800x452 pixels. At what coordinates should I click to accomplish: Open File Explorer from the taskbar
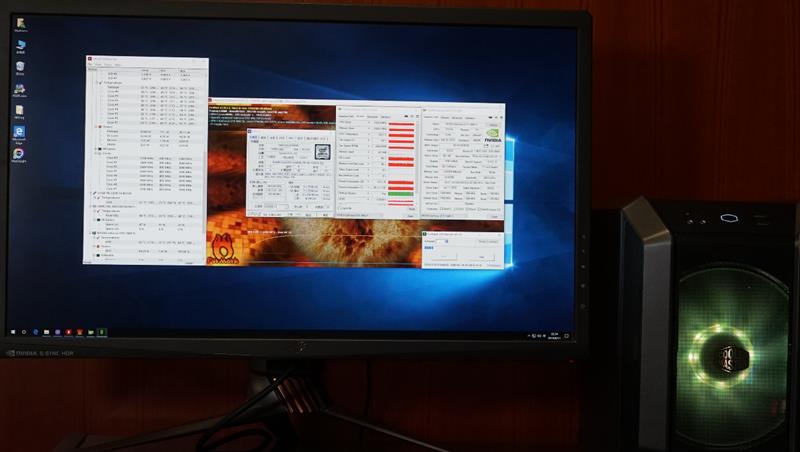[46, 332]
